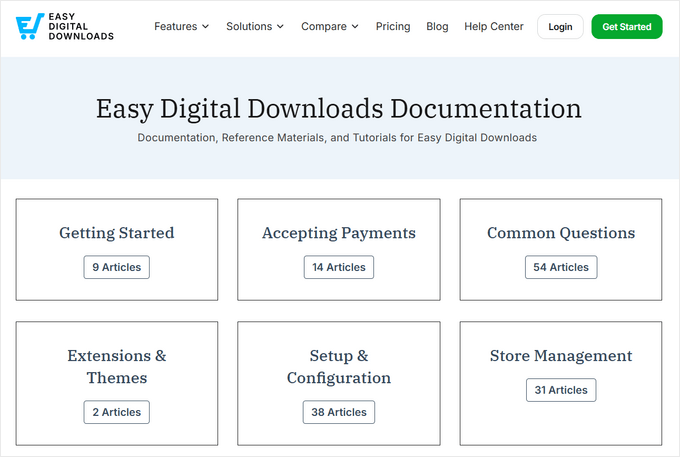
Task: Click the 9 Articles badge
Action: coord(117,267)
